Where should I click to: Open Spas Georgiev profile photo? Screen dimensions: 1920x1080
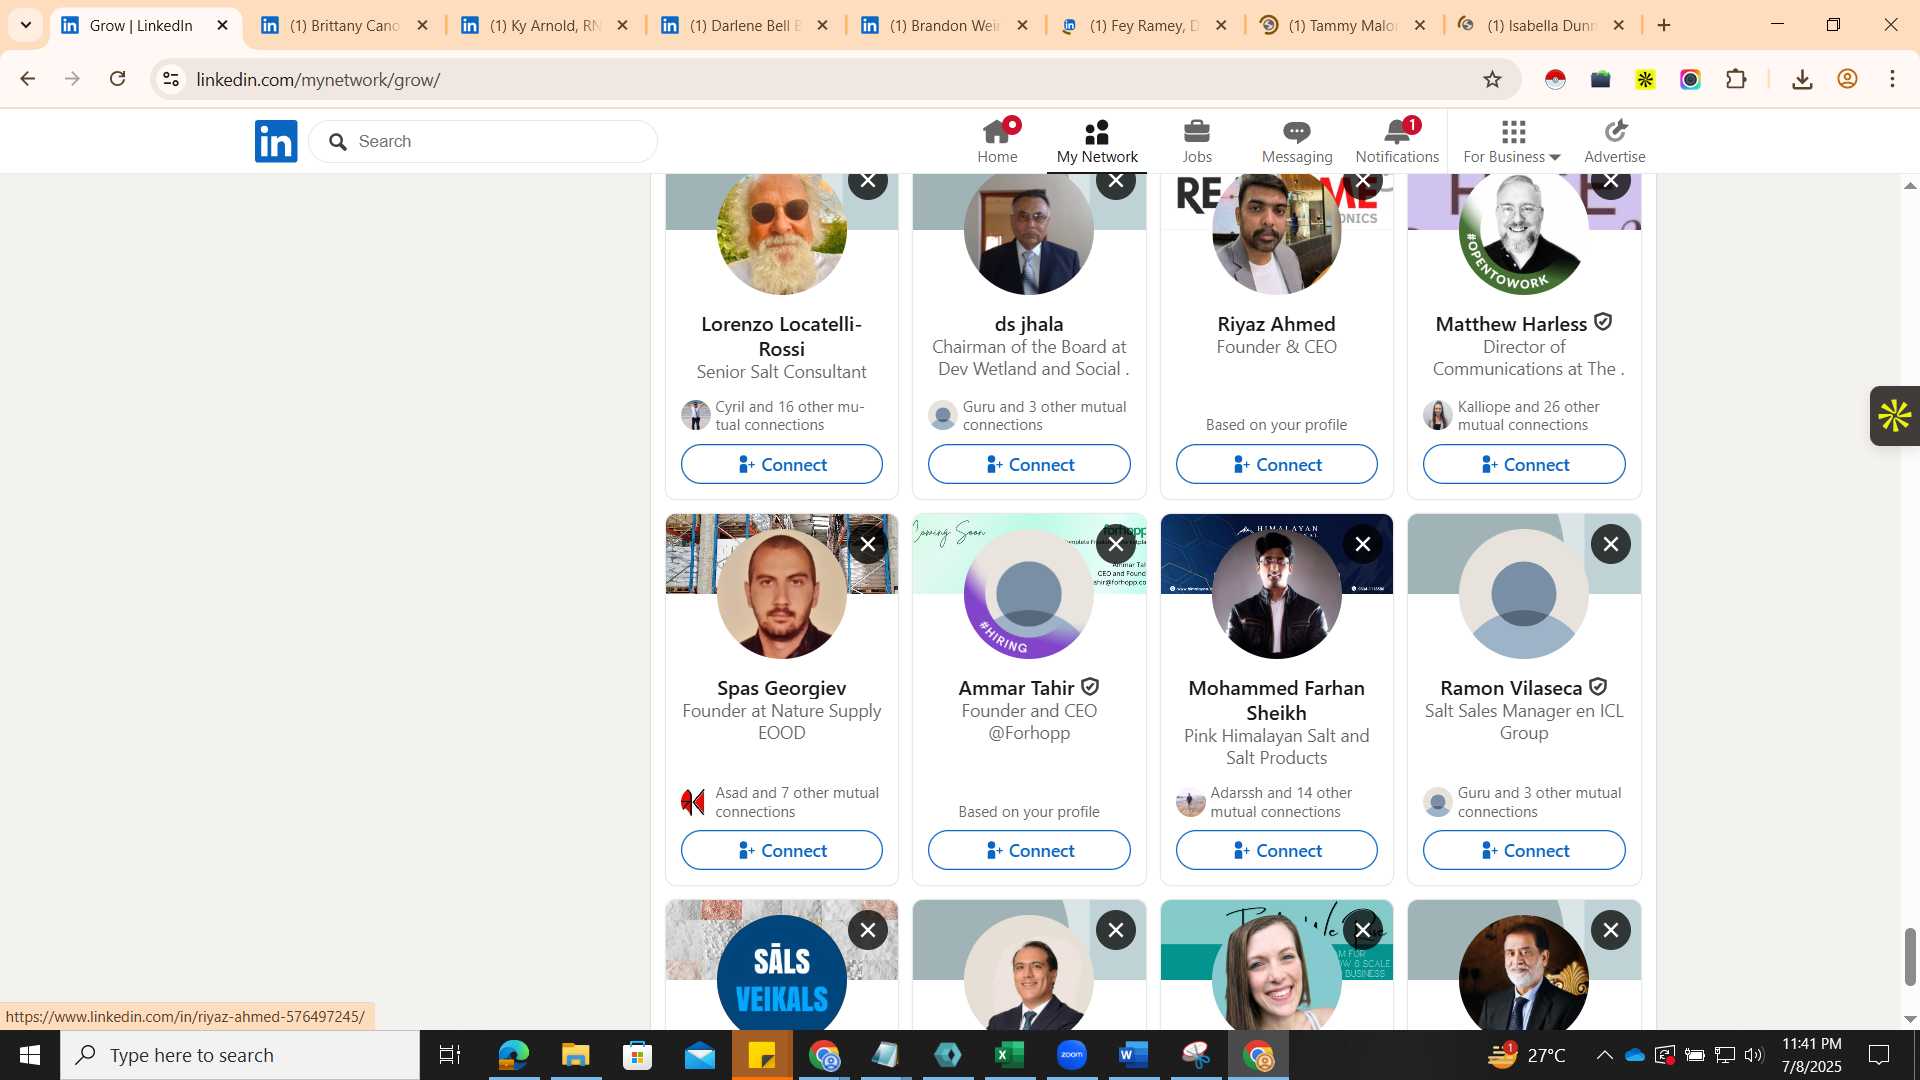(x=782, y=594)
